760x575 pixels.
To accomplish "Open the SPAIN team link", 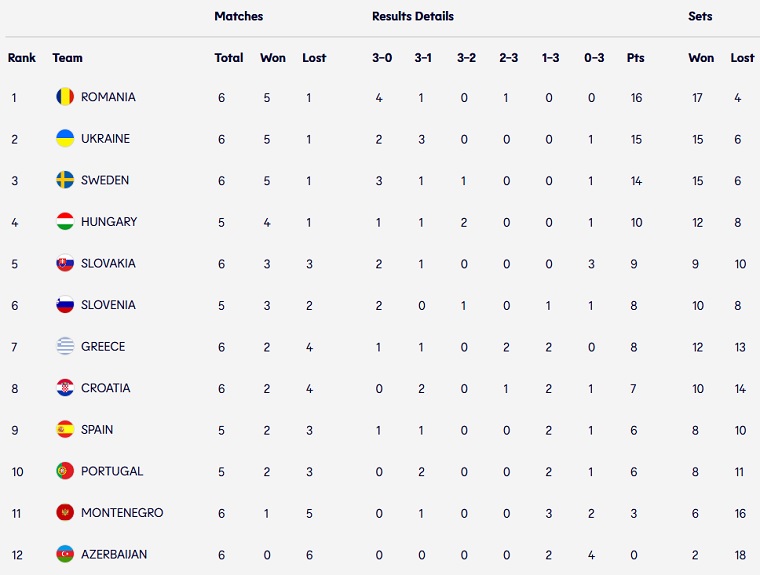I will (x=97, y=430).
